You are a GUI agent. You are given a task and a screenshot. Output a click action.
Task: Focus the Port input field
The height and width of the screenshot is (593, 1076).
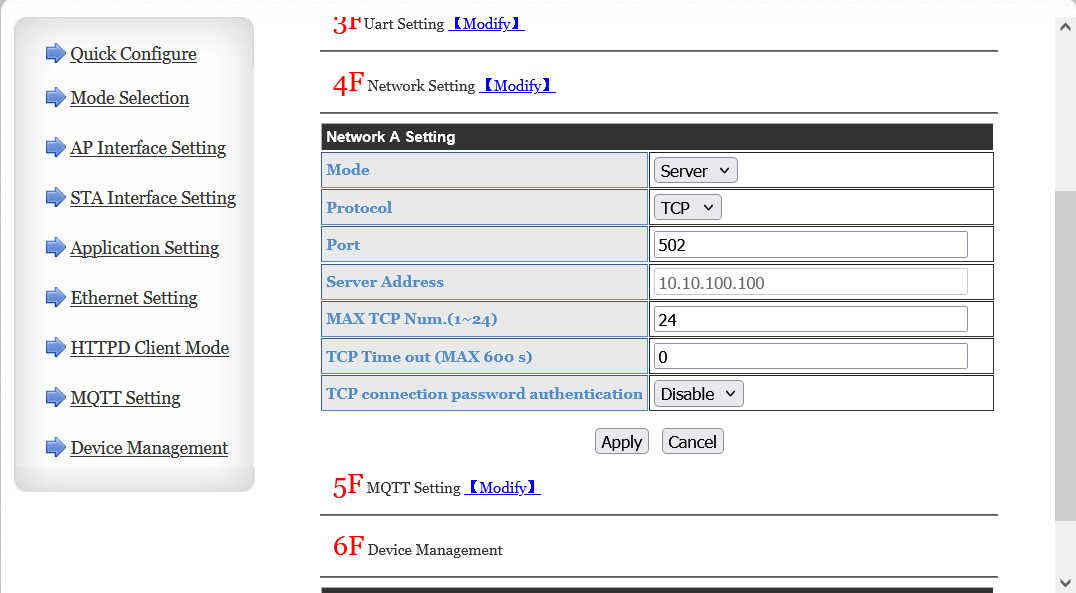point(810,245)
